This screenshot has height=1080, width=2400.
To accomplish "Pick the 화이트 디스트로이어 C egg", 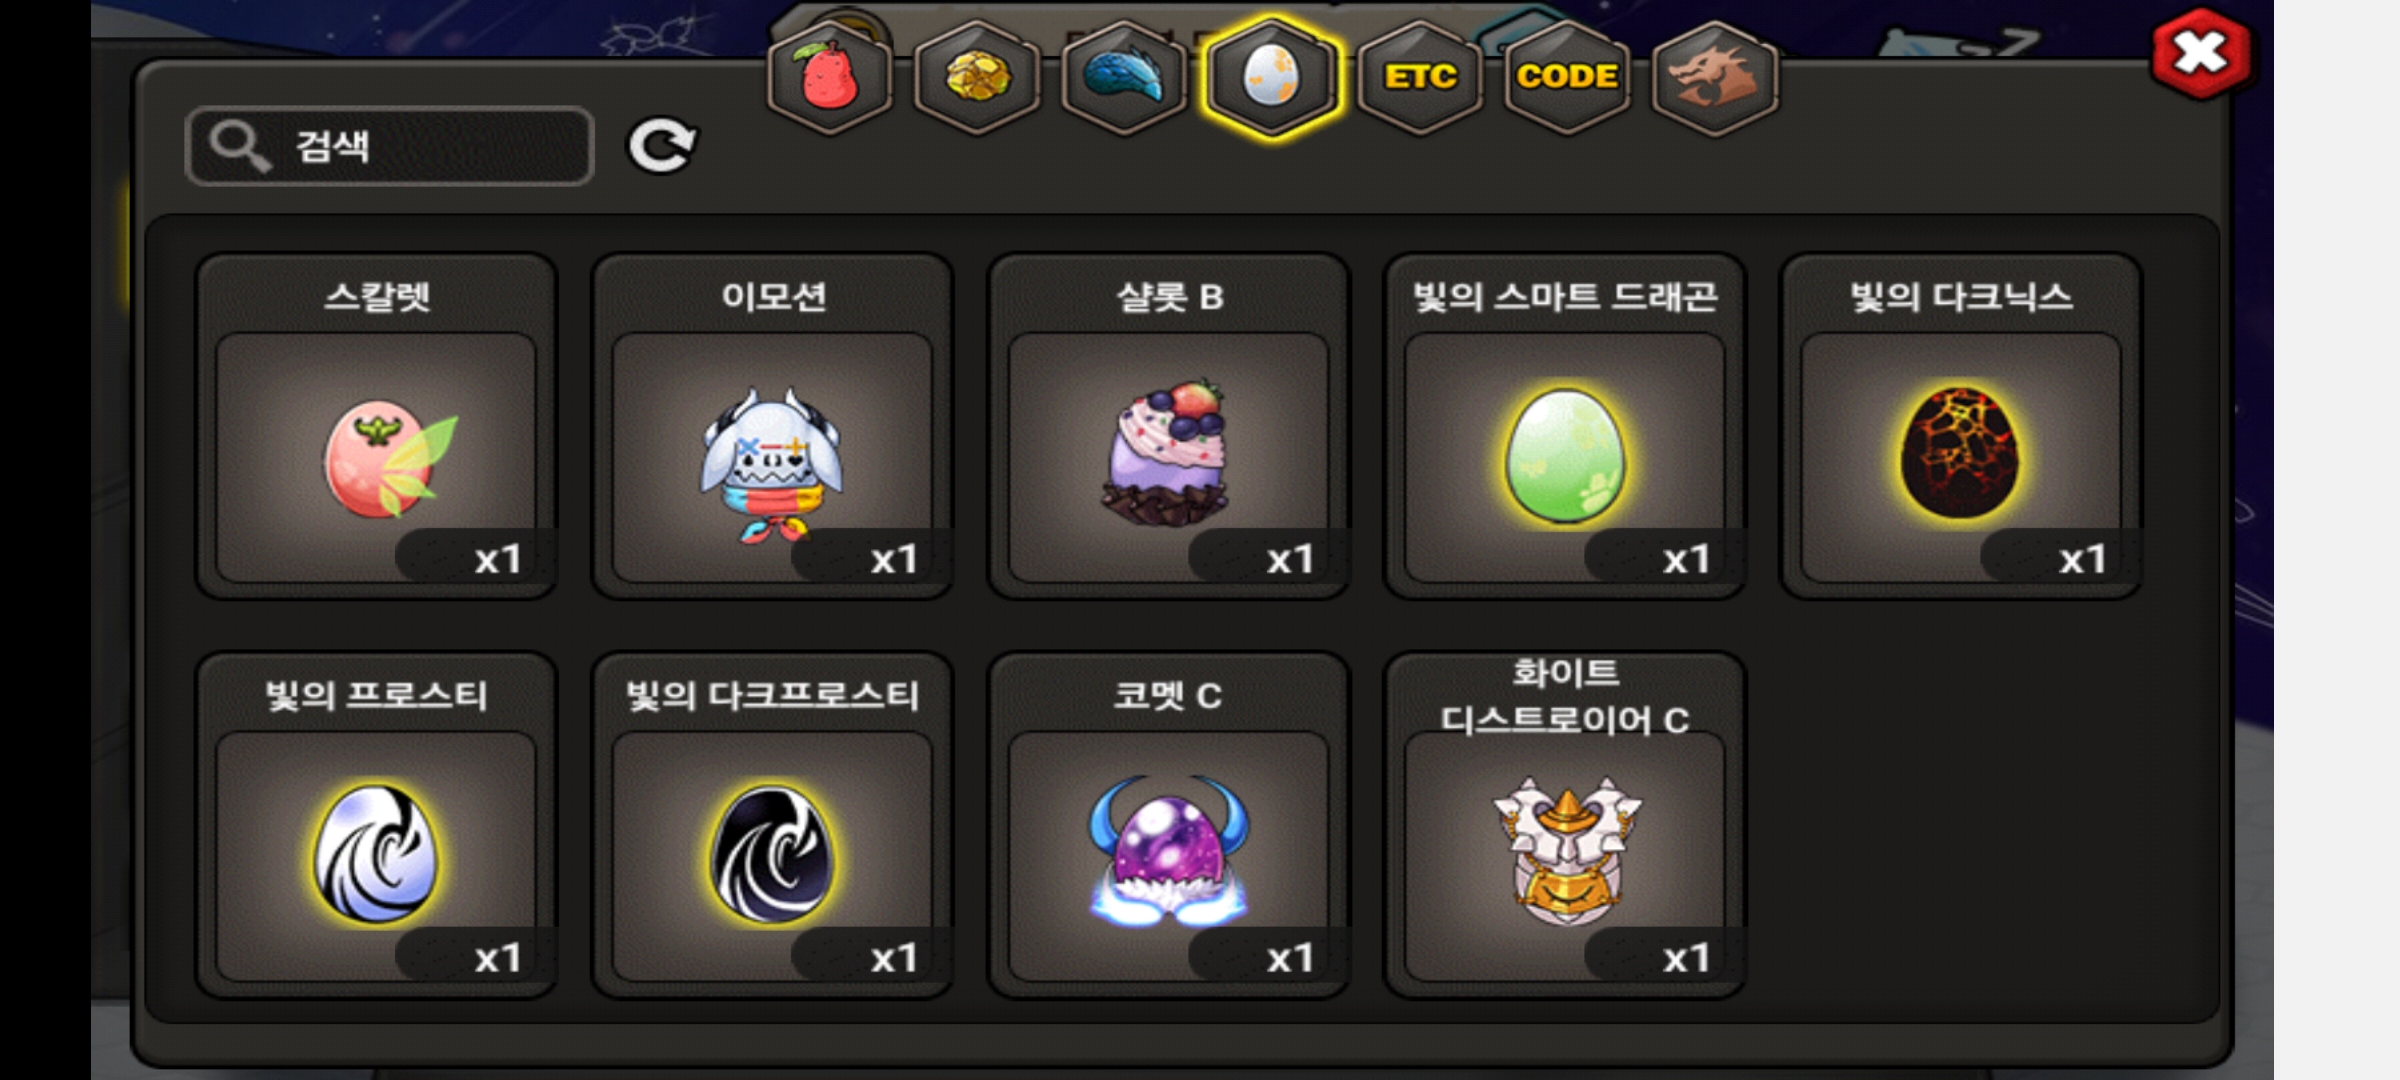I will pyautogui.click(x=1565, y=825).
